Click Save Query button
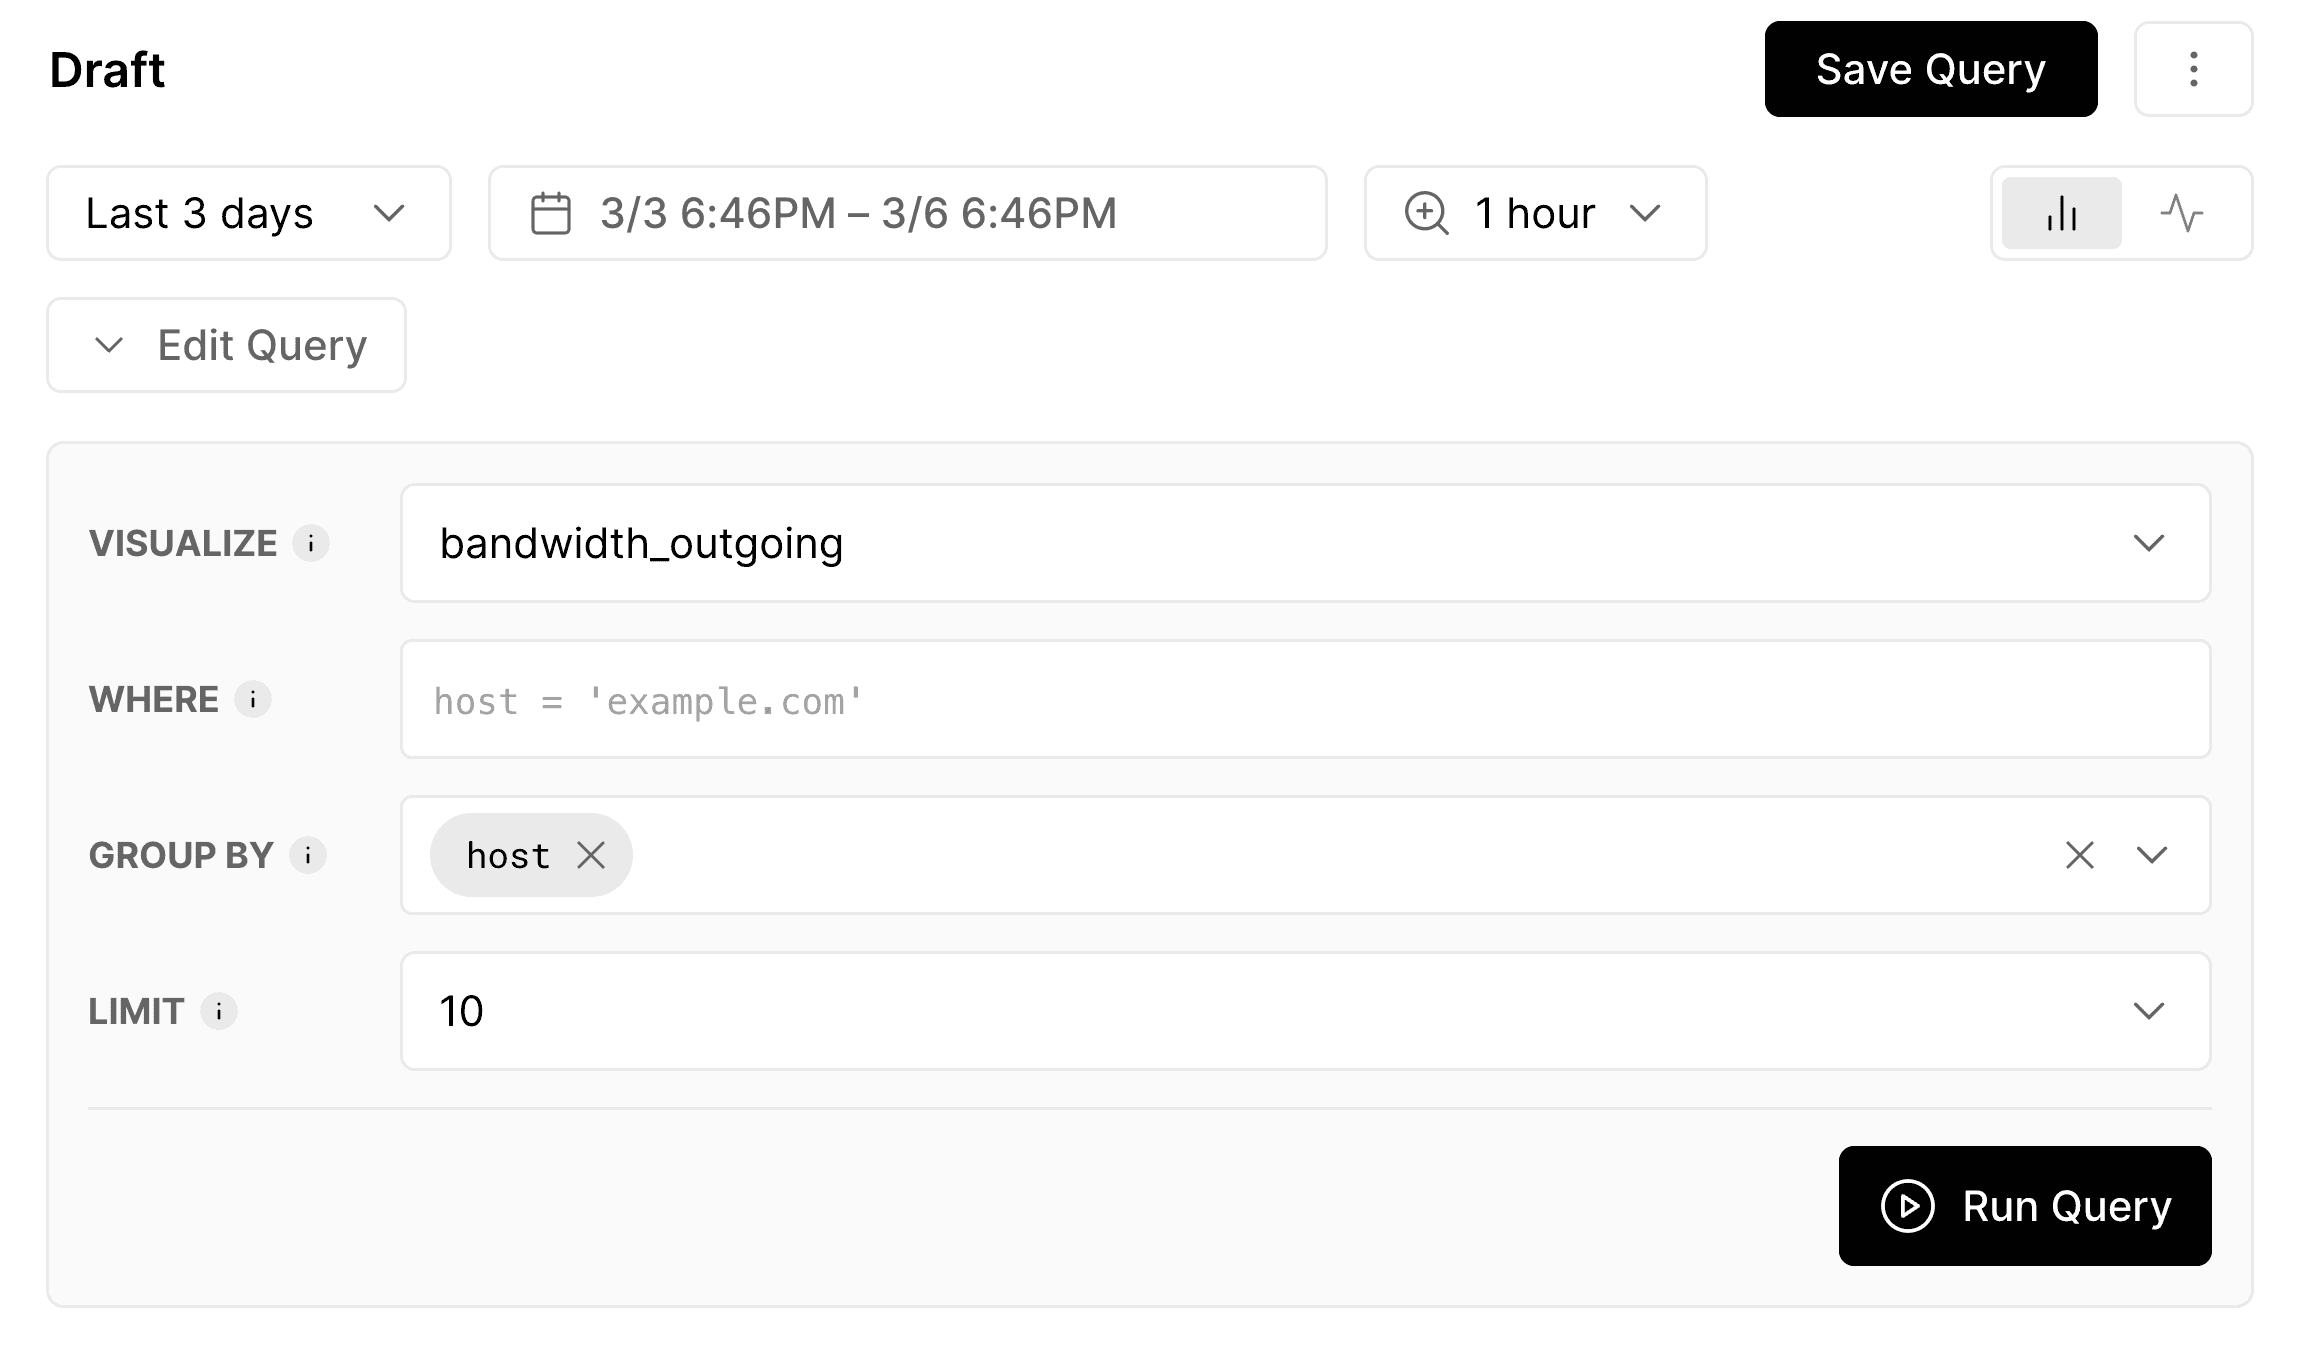2308x1366 pixels. click(1933, 70)
